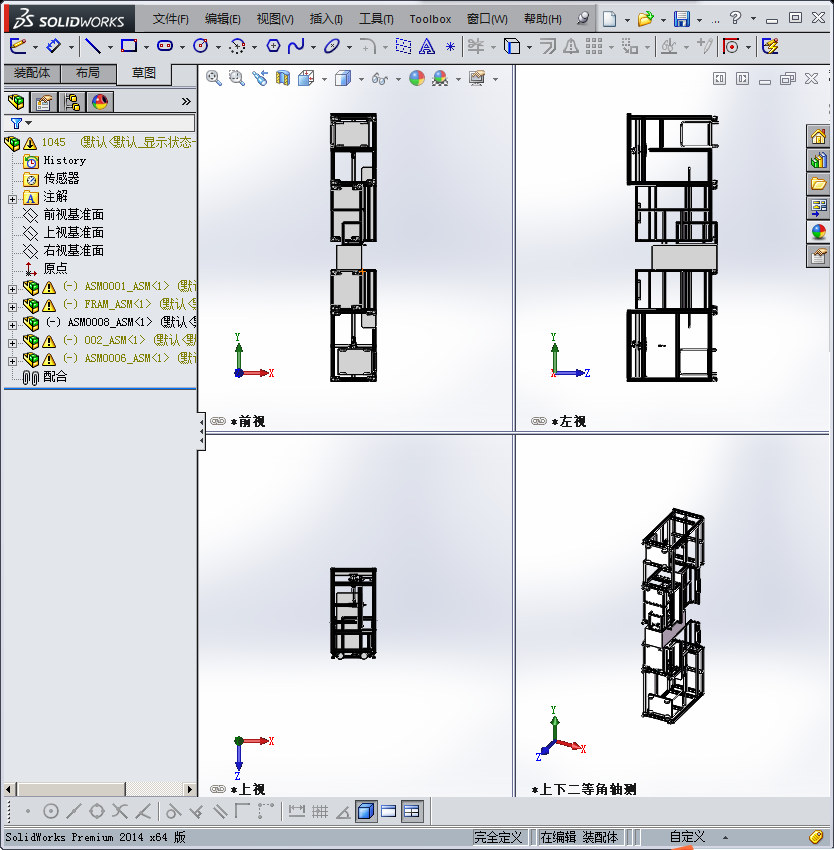Click the sketch Point tool icon

[x=450, y=47]
